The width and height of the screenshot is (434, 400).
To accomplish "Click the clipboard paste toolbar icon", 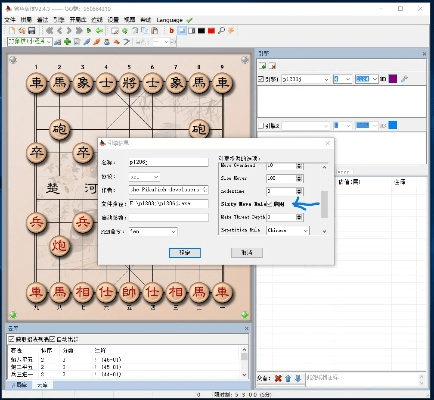I will (155, 31).
